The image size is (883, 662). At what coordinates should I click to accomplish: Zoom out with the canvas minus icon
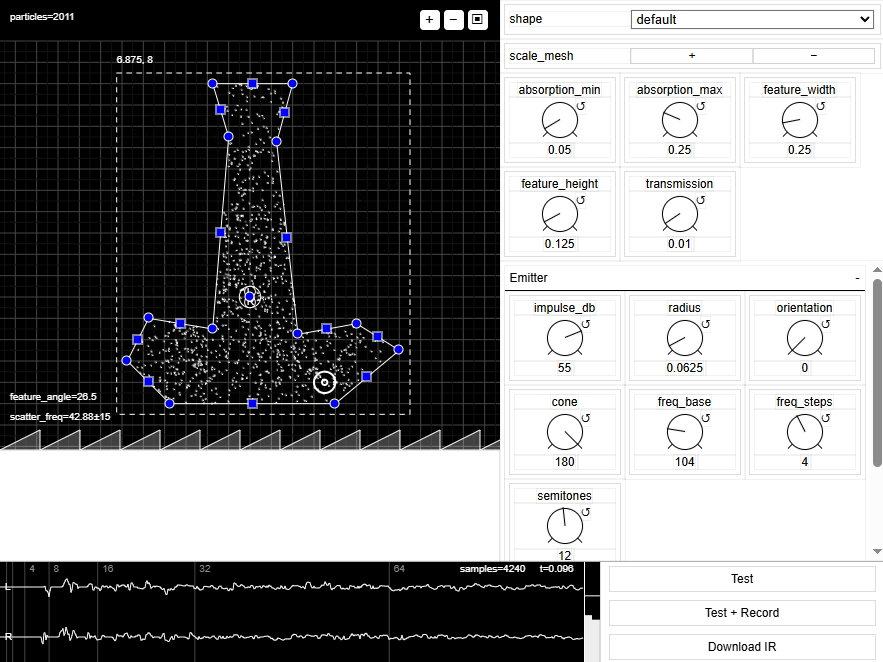click(453, 19)
